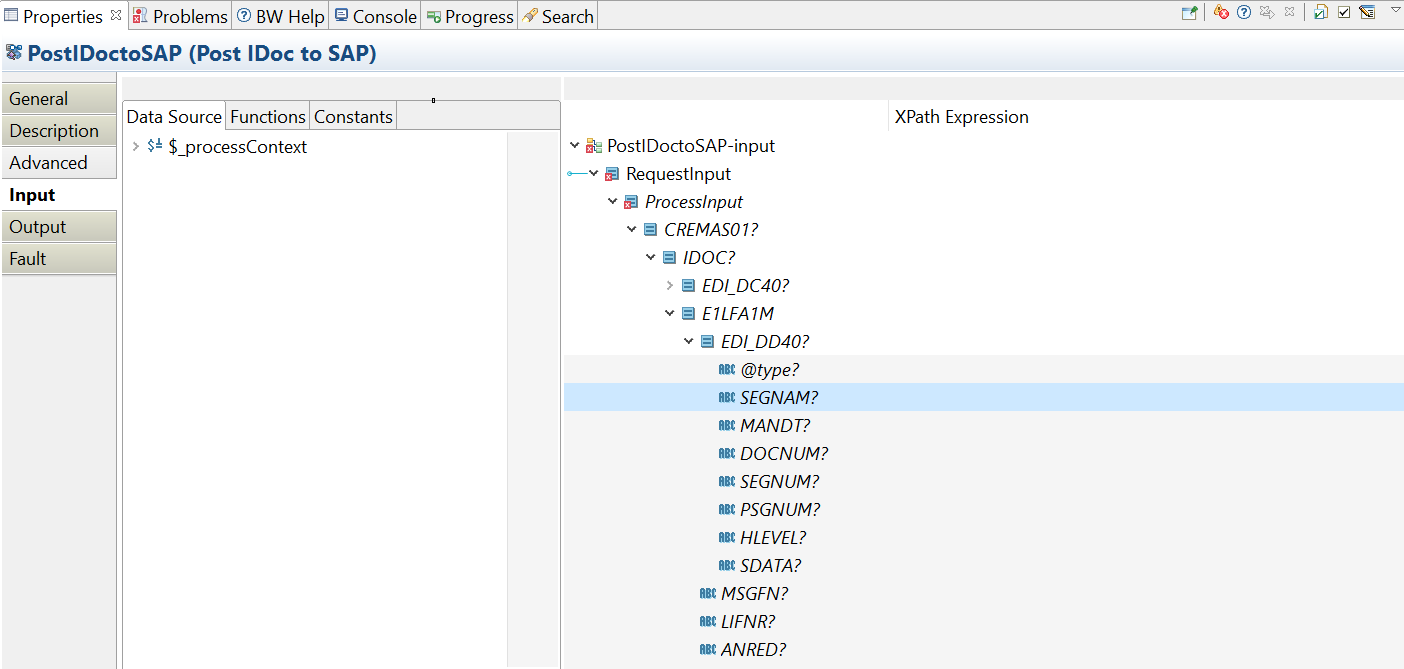Select the SDATA? field in input tree
Screen dimensions: 1404x669
[x=770, y=566]
